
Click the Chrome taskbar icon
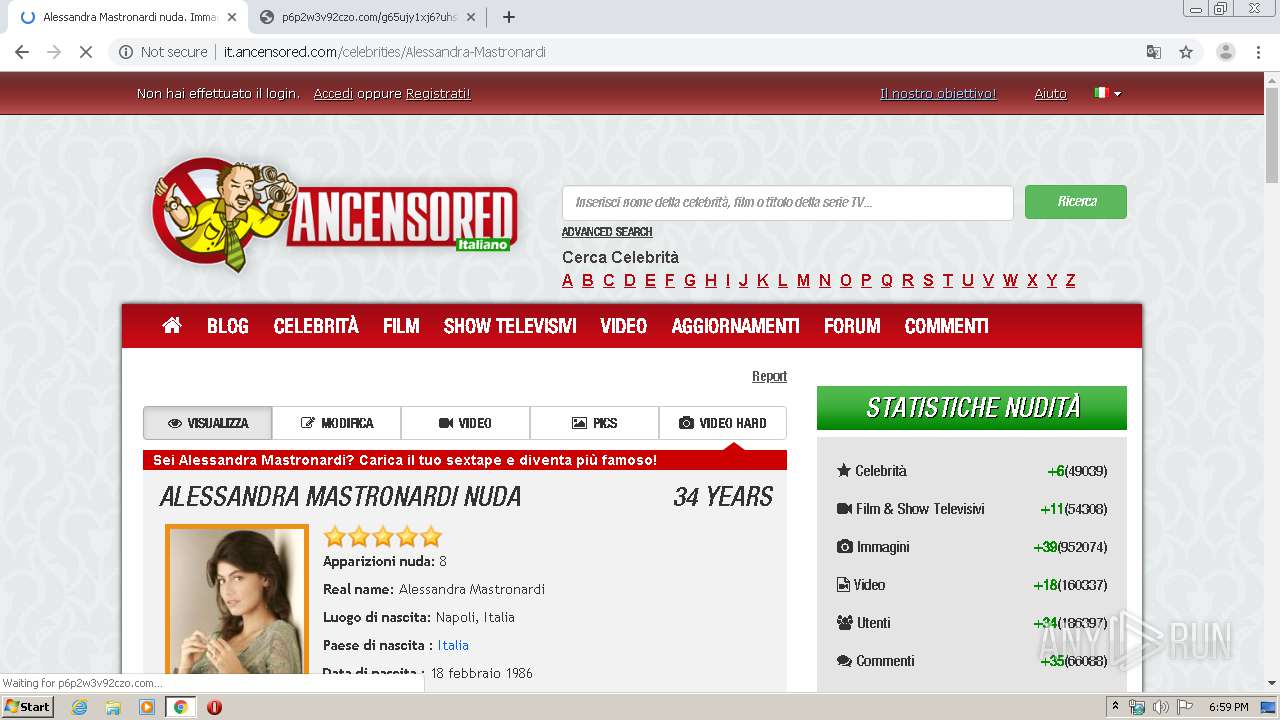tap(180, 707)
